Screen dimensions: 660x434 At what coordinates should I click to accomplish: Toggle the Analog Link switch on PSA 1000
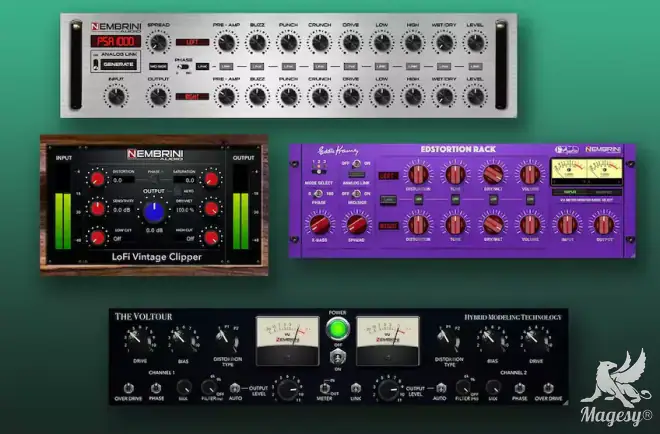point(96,64)
